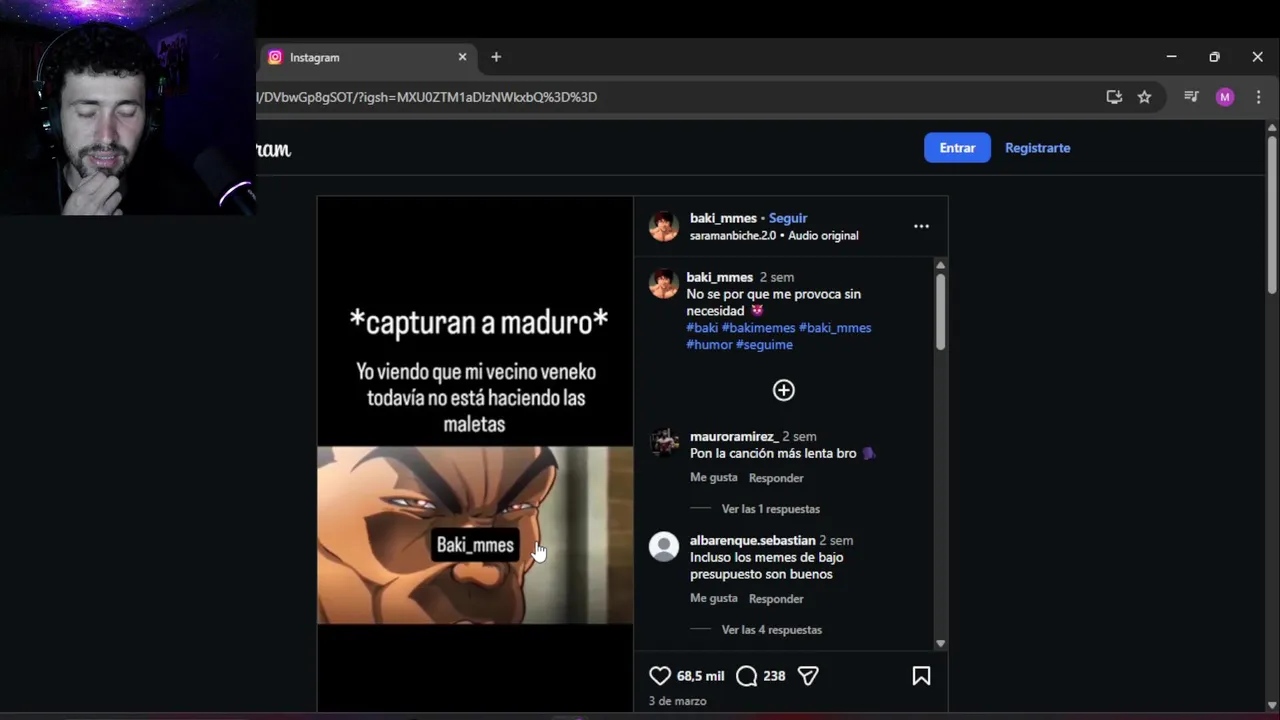
Task: Share the post with the paper plane icon
Action: coord(808,676)
